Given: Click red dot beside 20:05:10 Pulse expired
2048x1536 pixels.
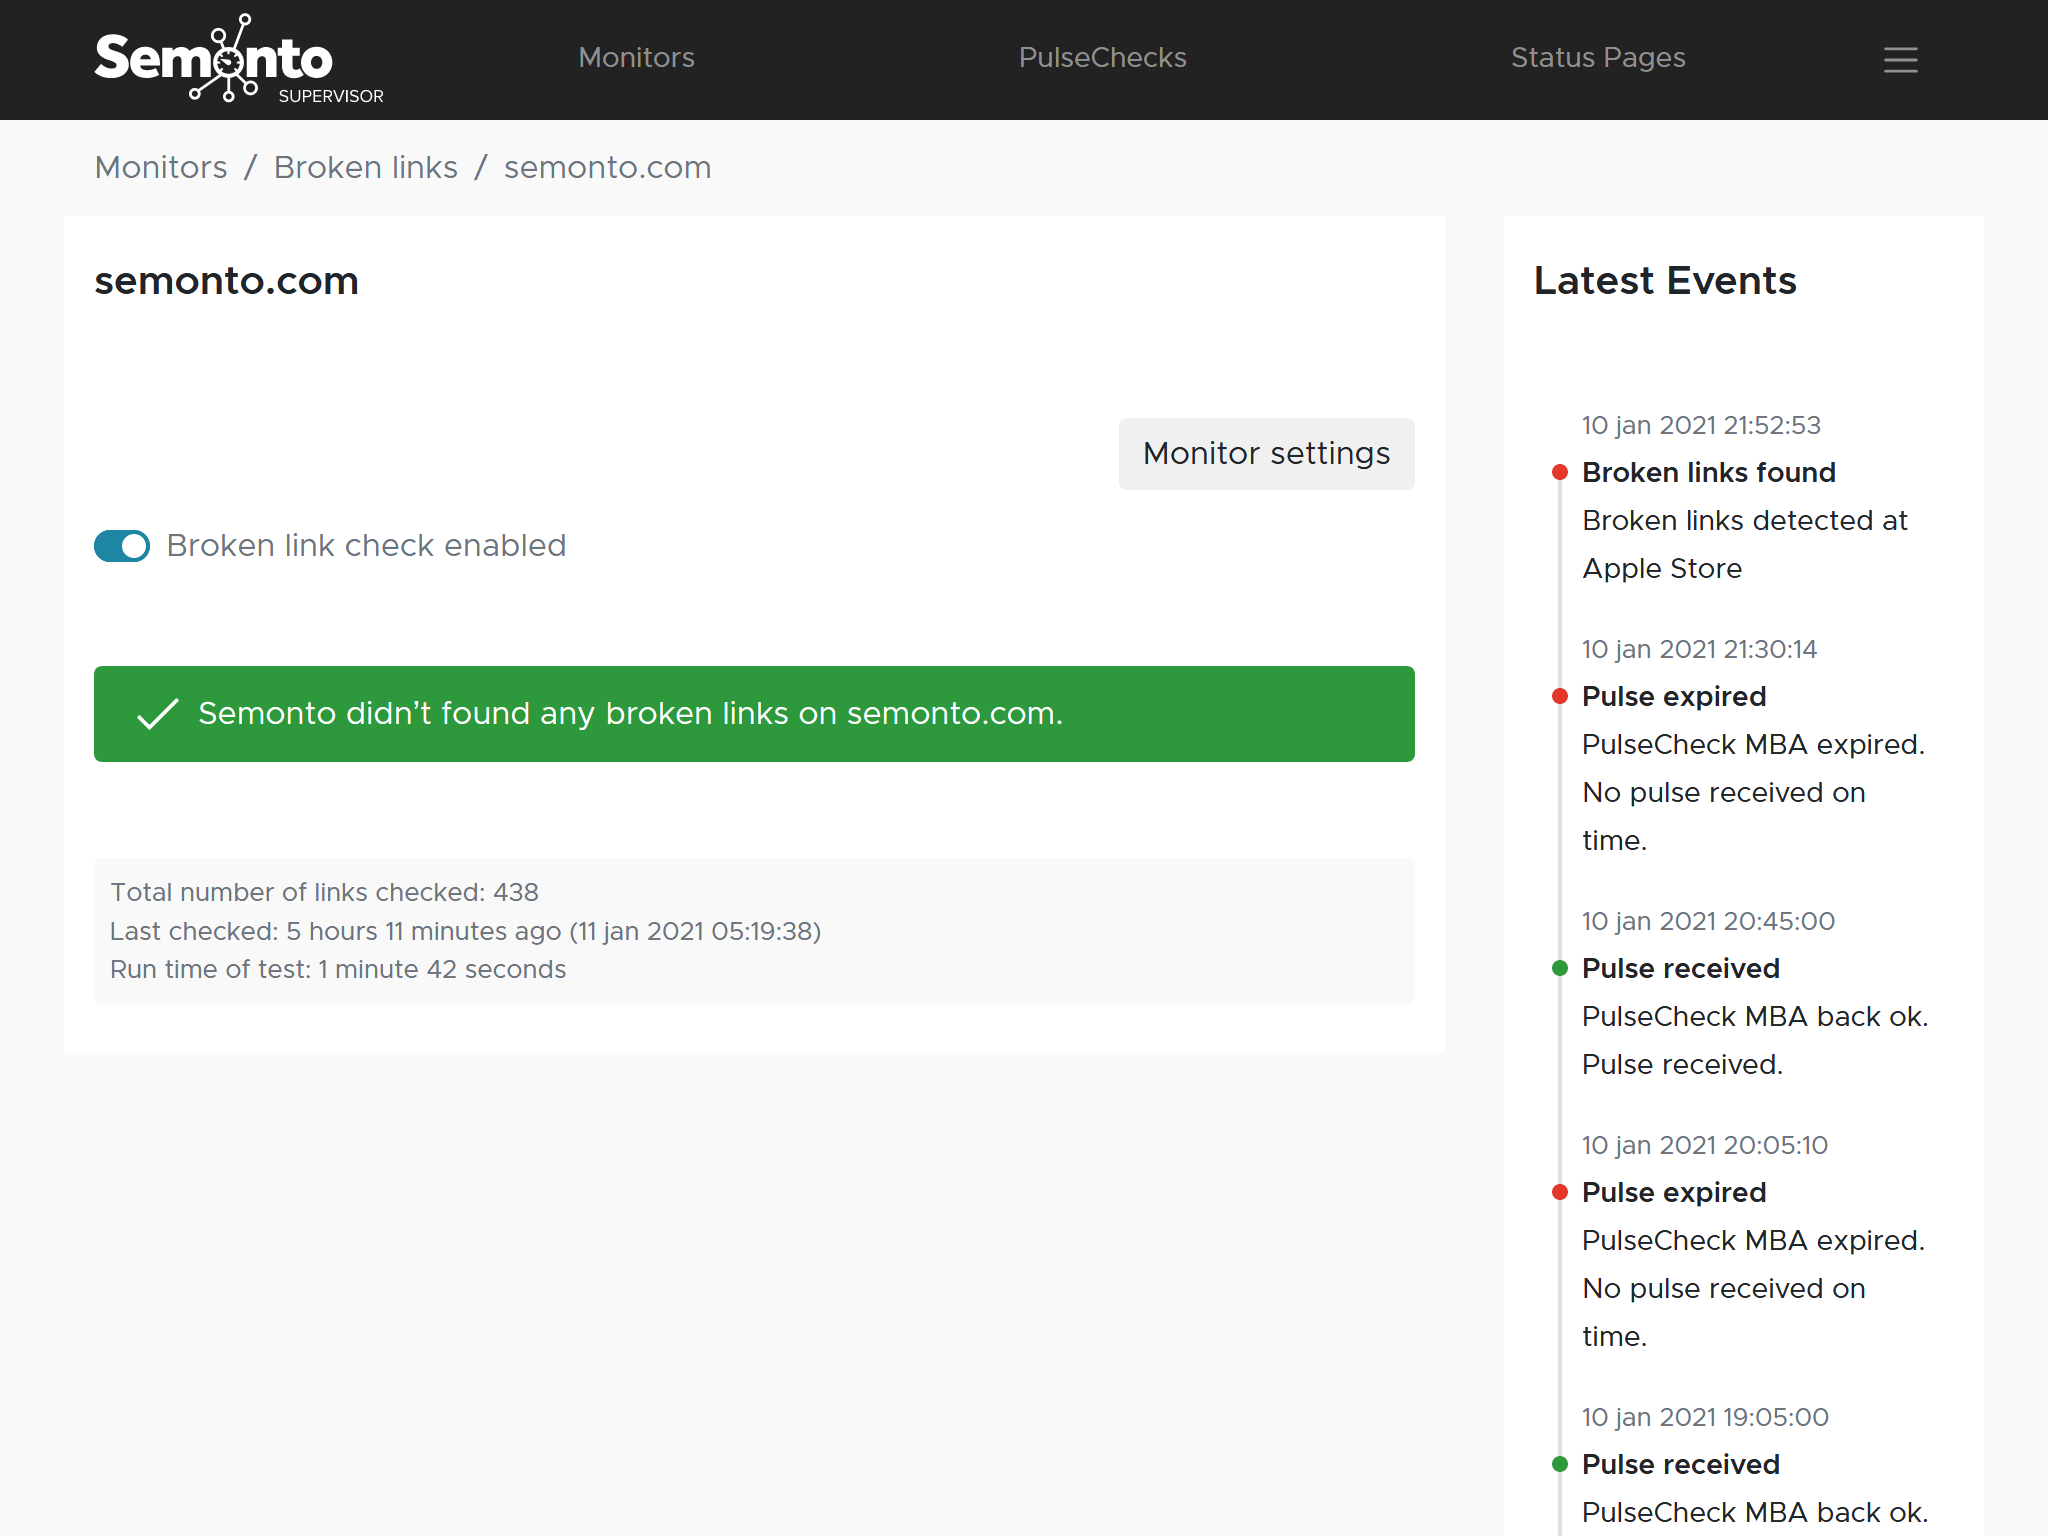Looking at the screenshot, I should [1559, 1192].
